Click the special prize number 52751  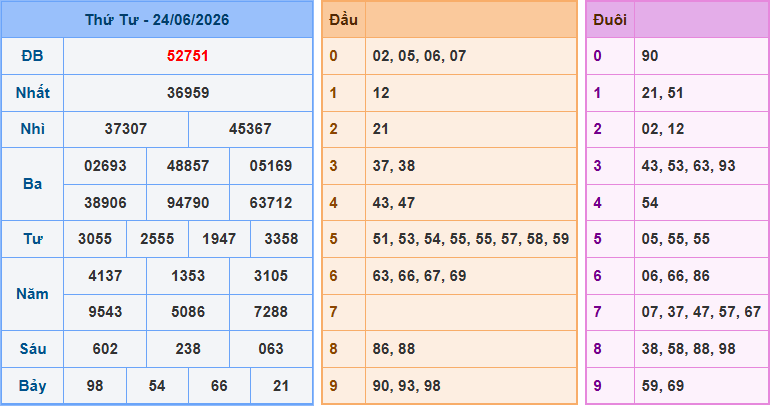[188, 56]
